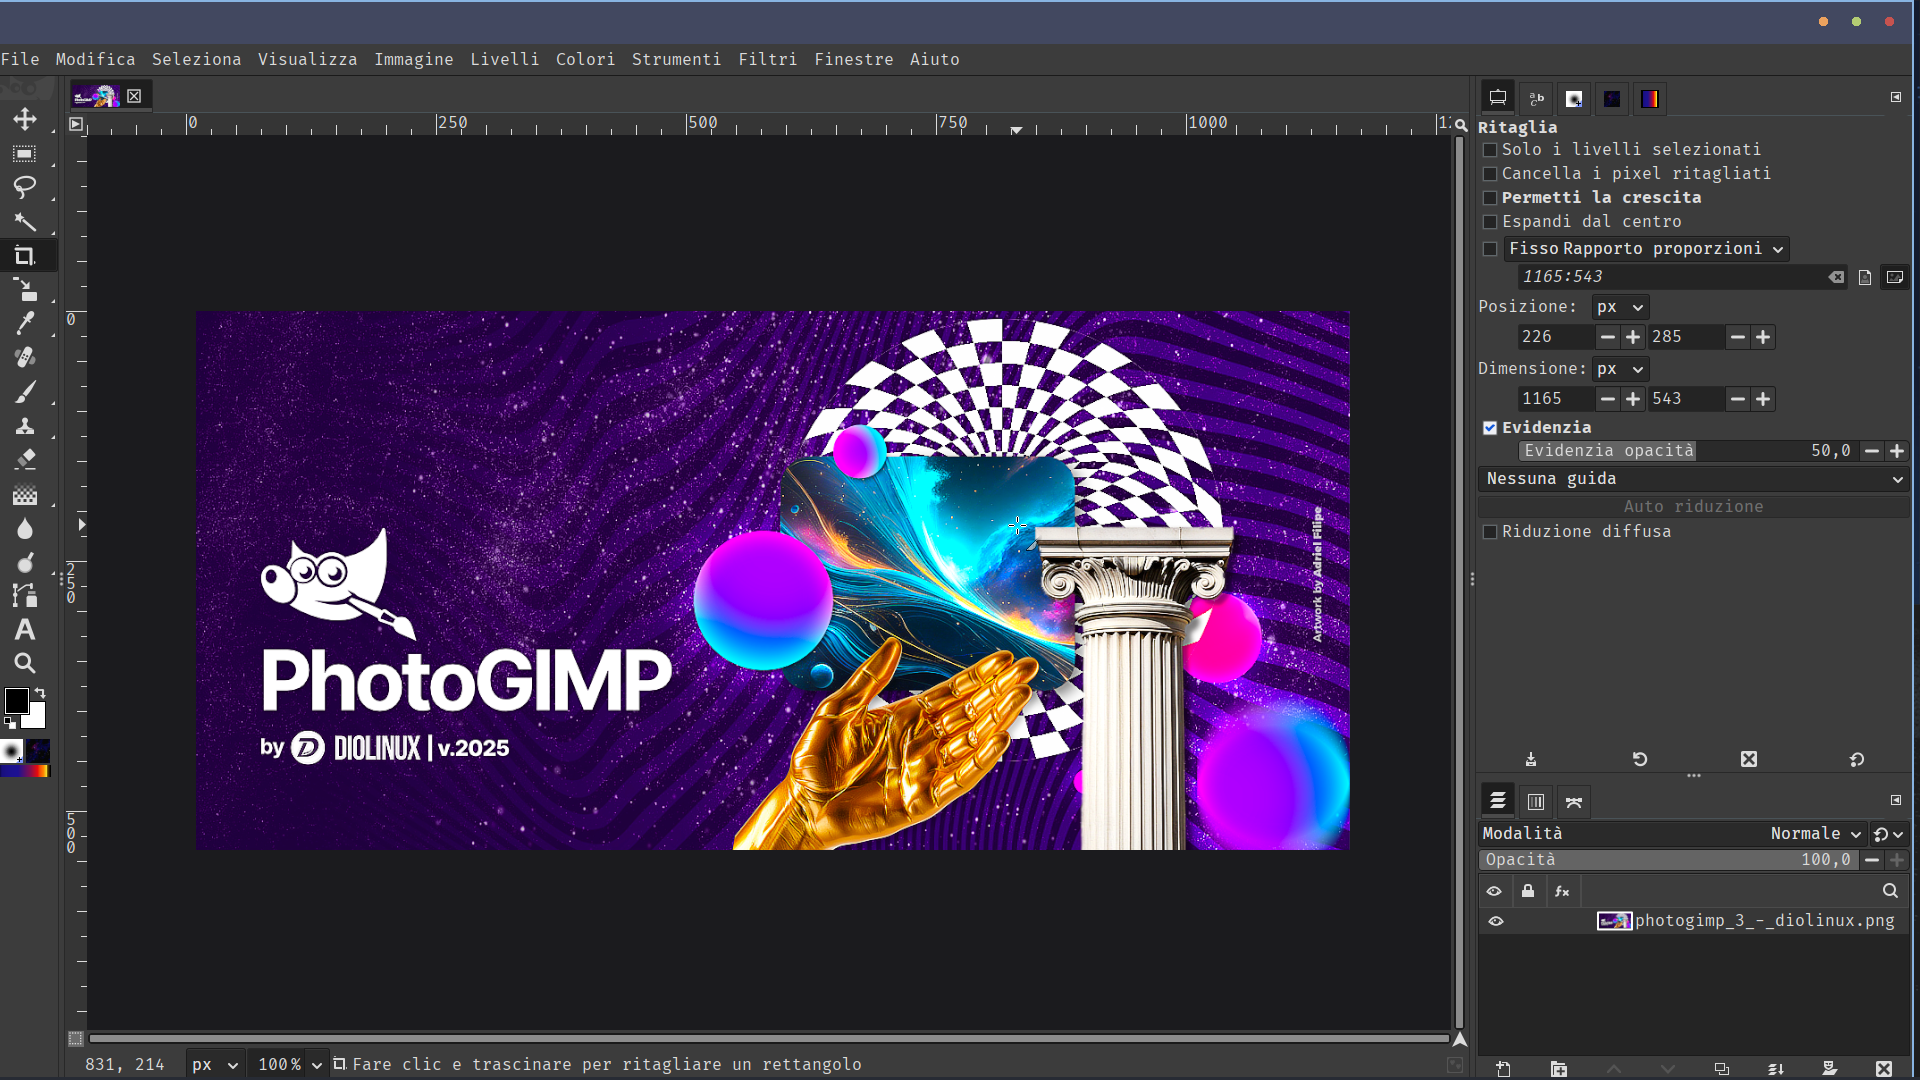Uncheck the Evidenzia checkbox

[1490, 428]
